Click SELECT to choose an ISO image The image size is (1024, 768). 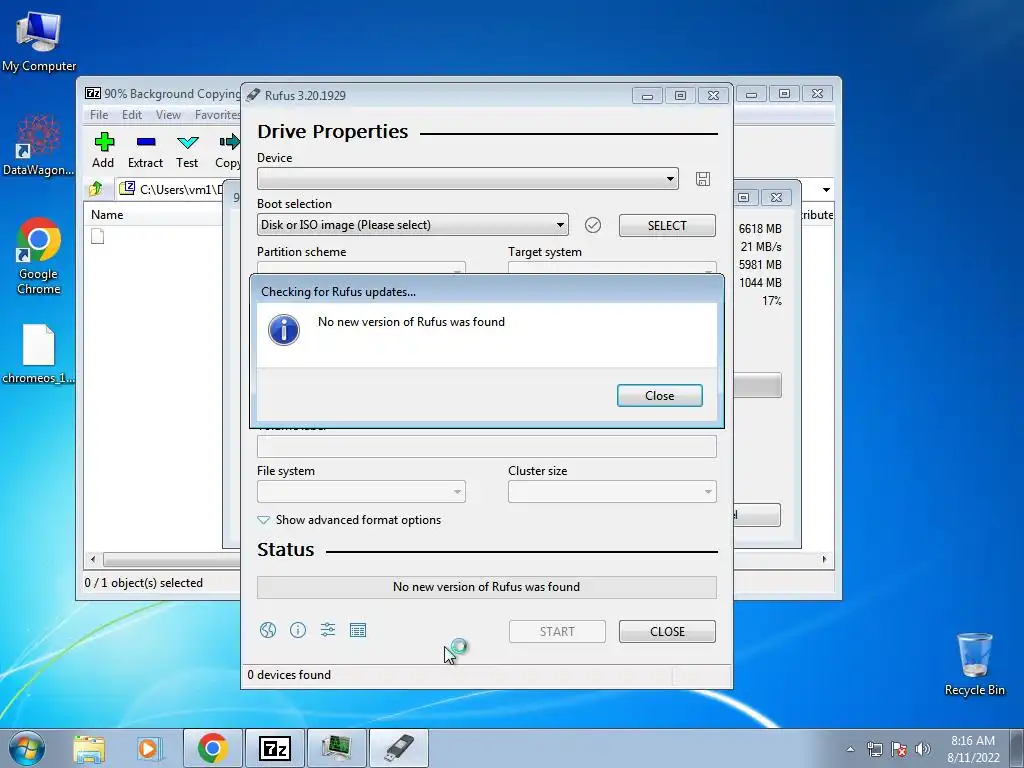[x=667, y=225]
